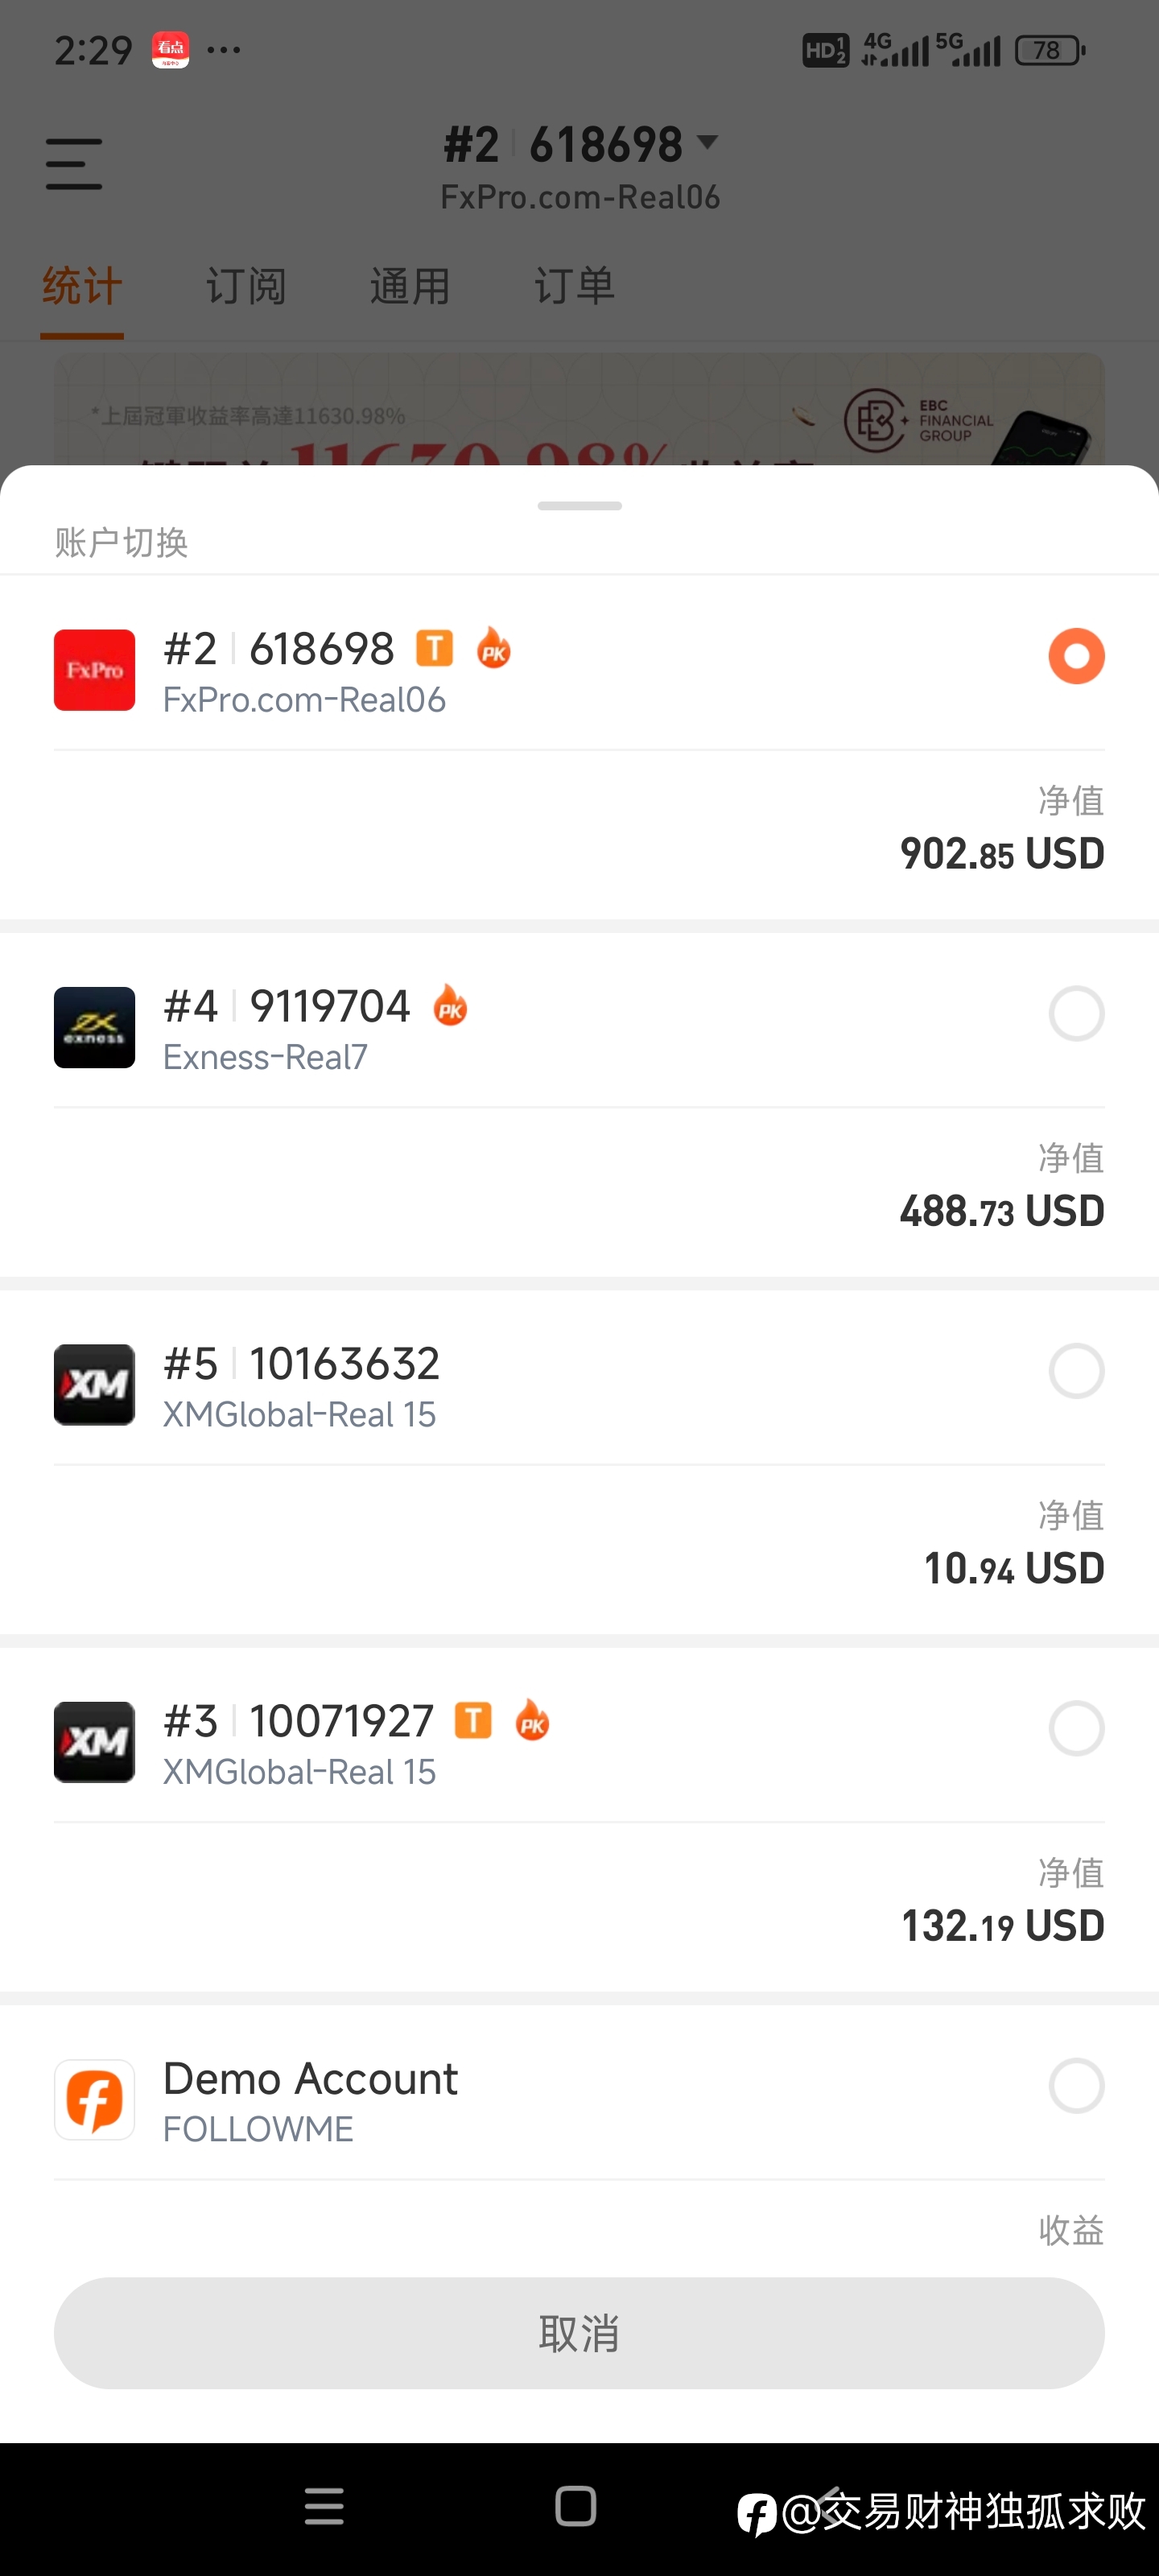Tap the 取消 cancel button
The height and width of the screenshot is (2576, 1159).
(579, 2333)
